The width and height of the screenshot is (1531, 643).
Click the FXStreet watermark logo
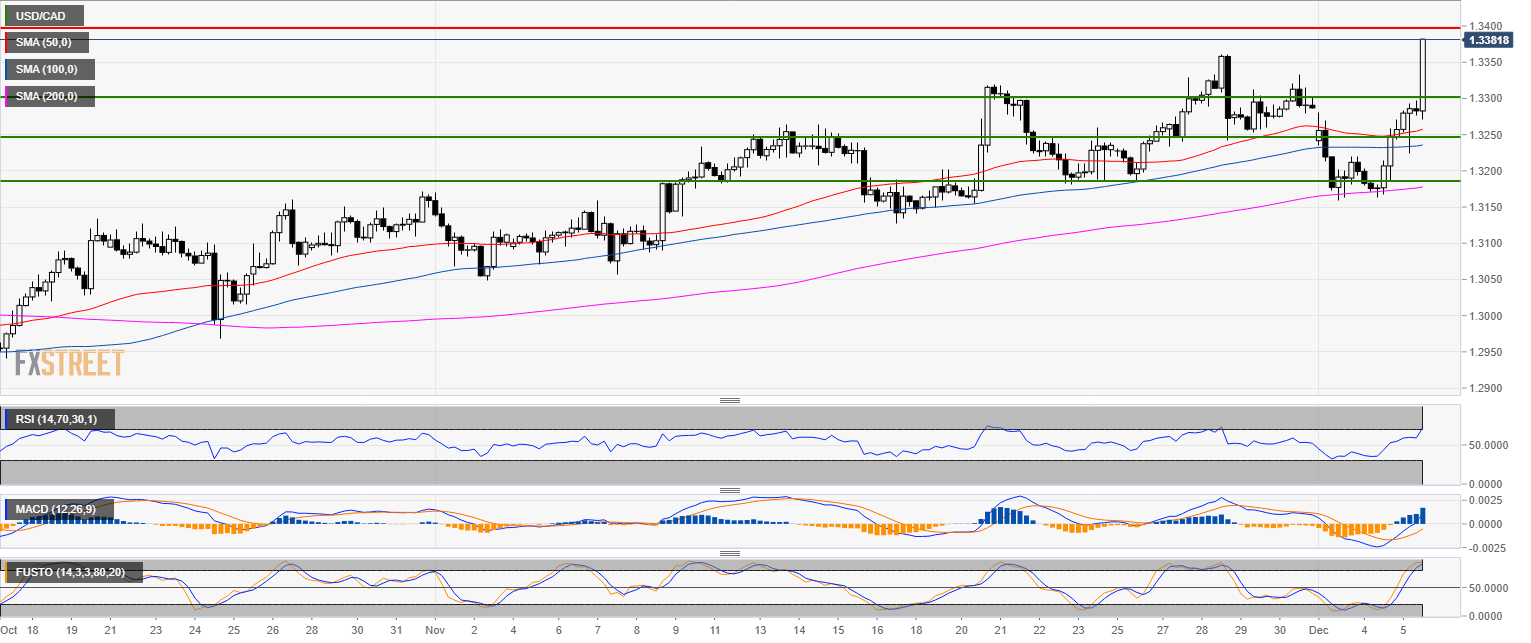coord(69,363)
